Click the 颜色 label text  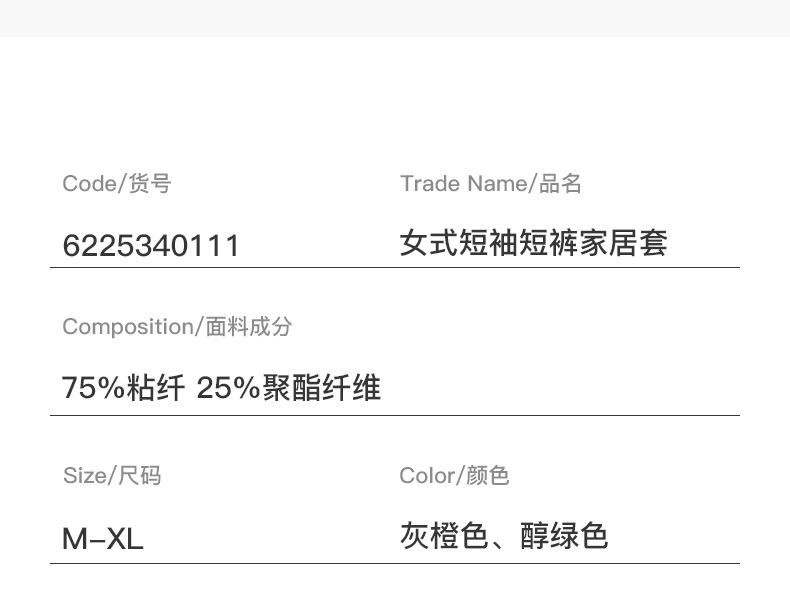click(487, 476)
